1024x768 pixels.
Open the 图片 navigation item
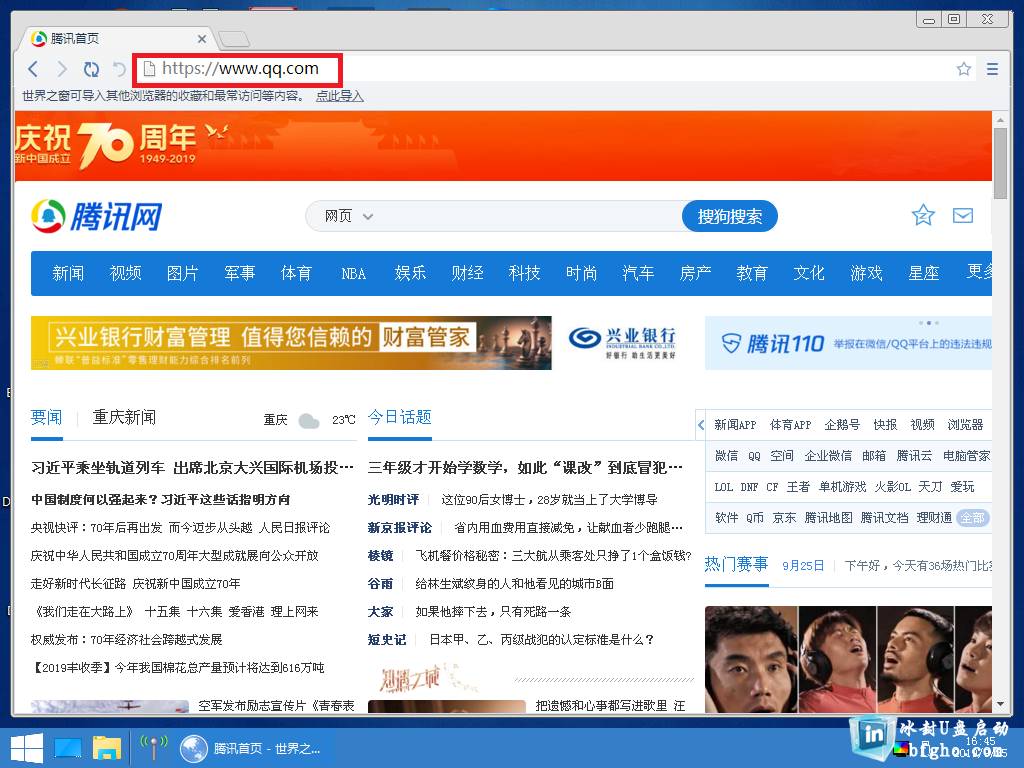[182, 273]
